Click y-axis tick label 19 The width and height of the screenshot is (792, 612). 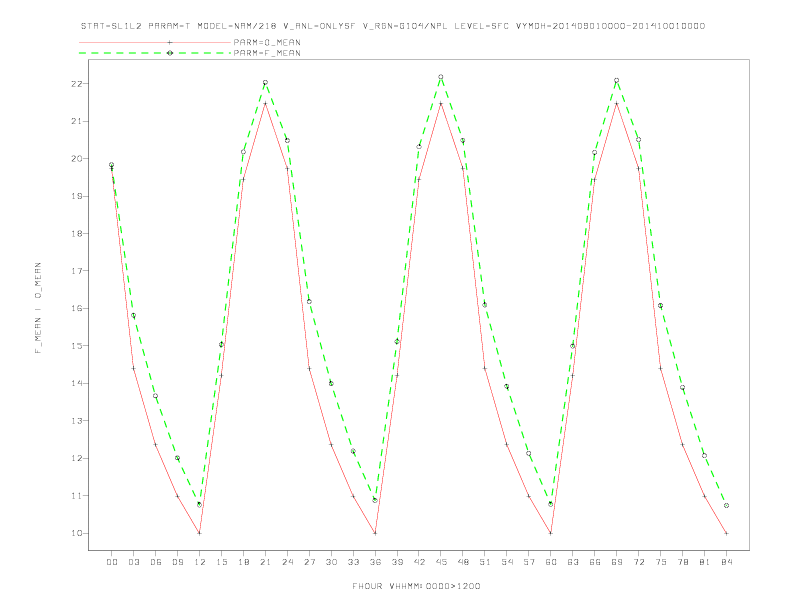(76, 196)
